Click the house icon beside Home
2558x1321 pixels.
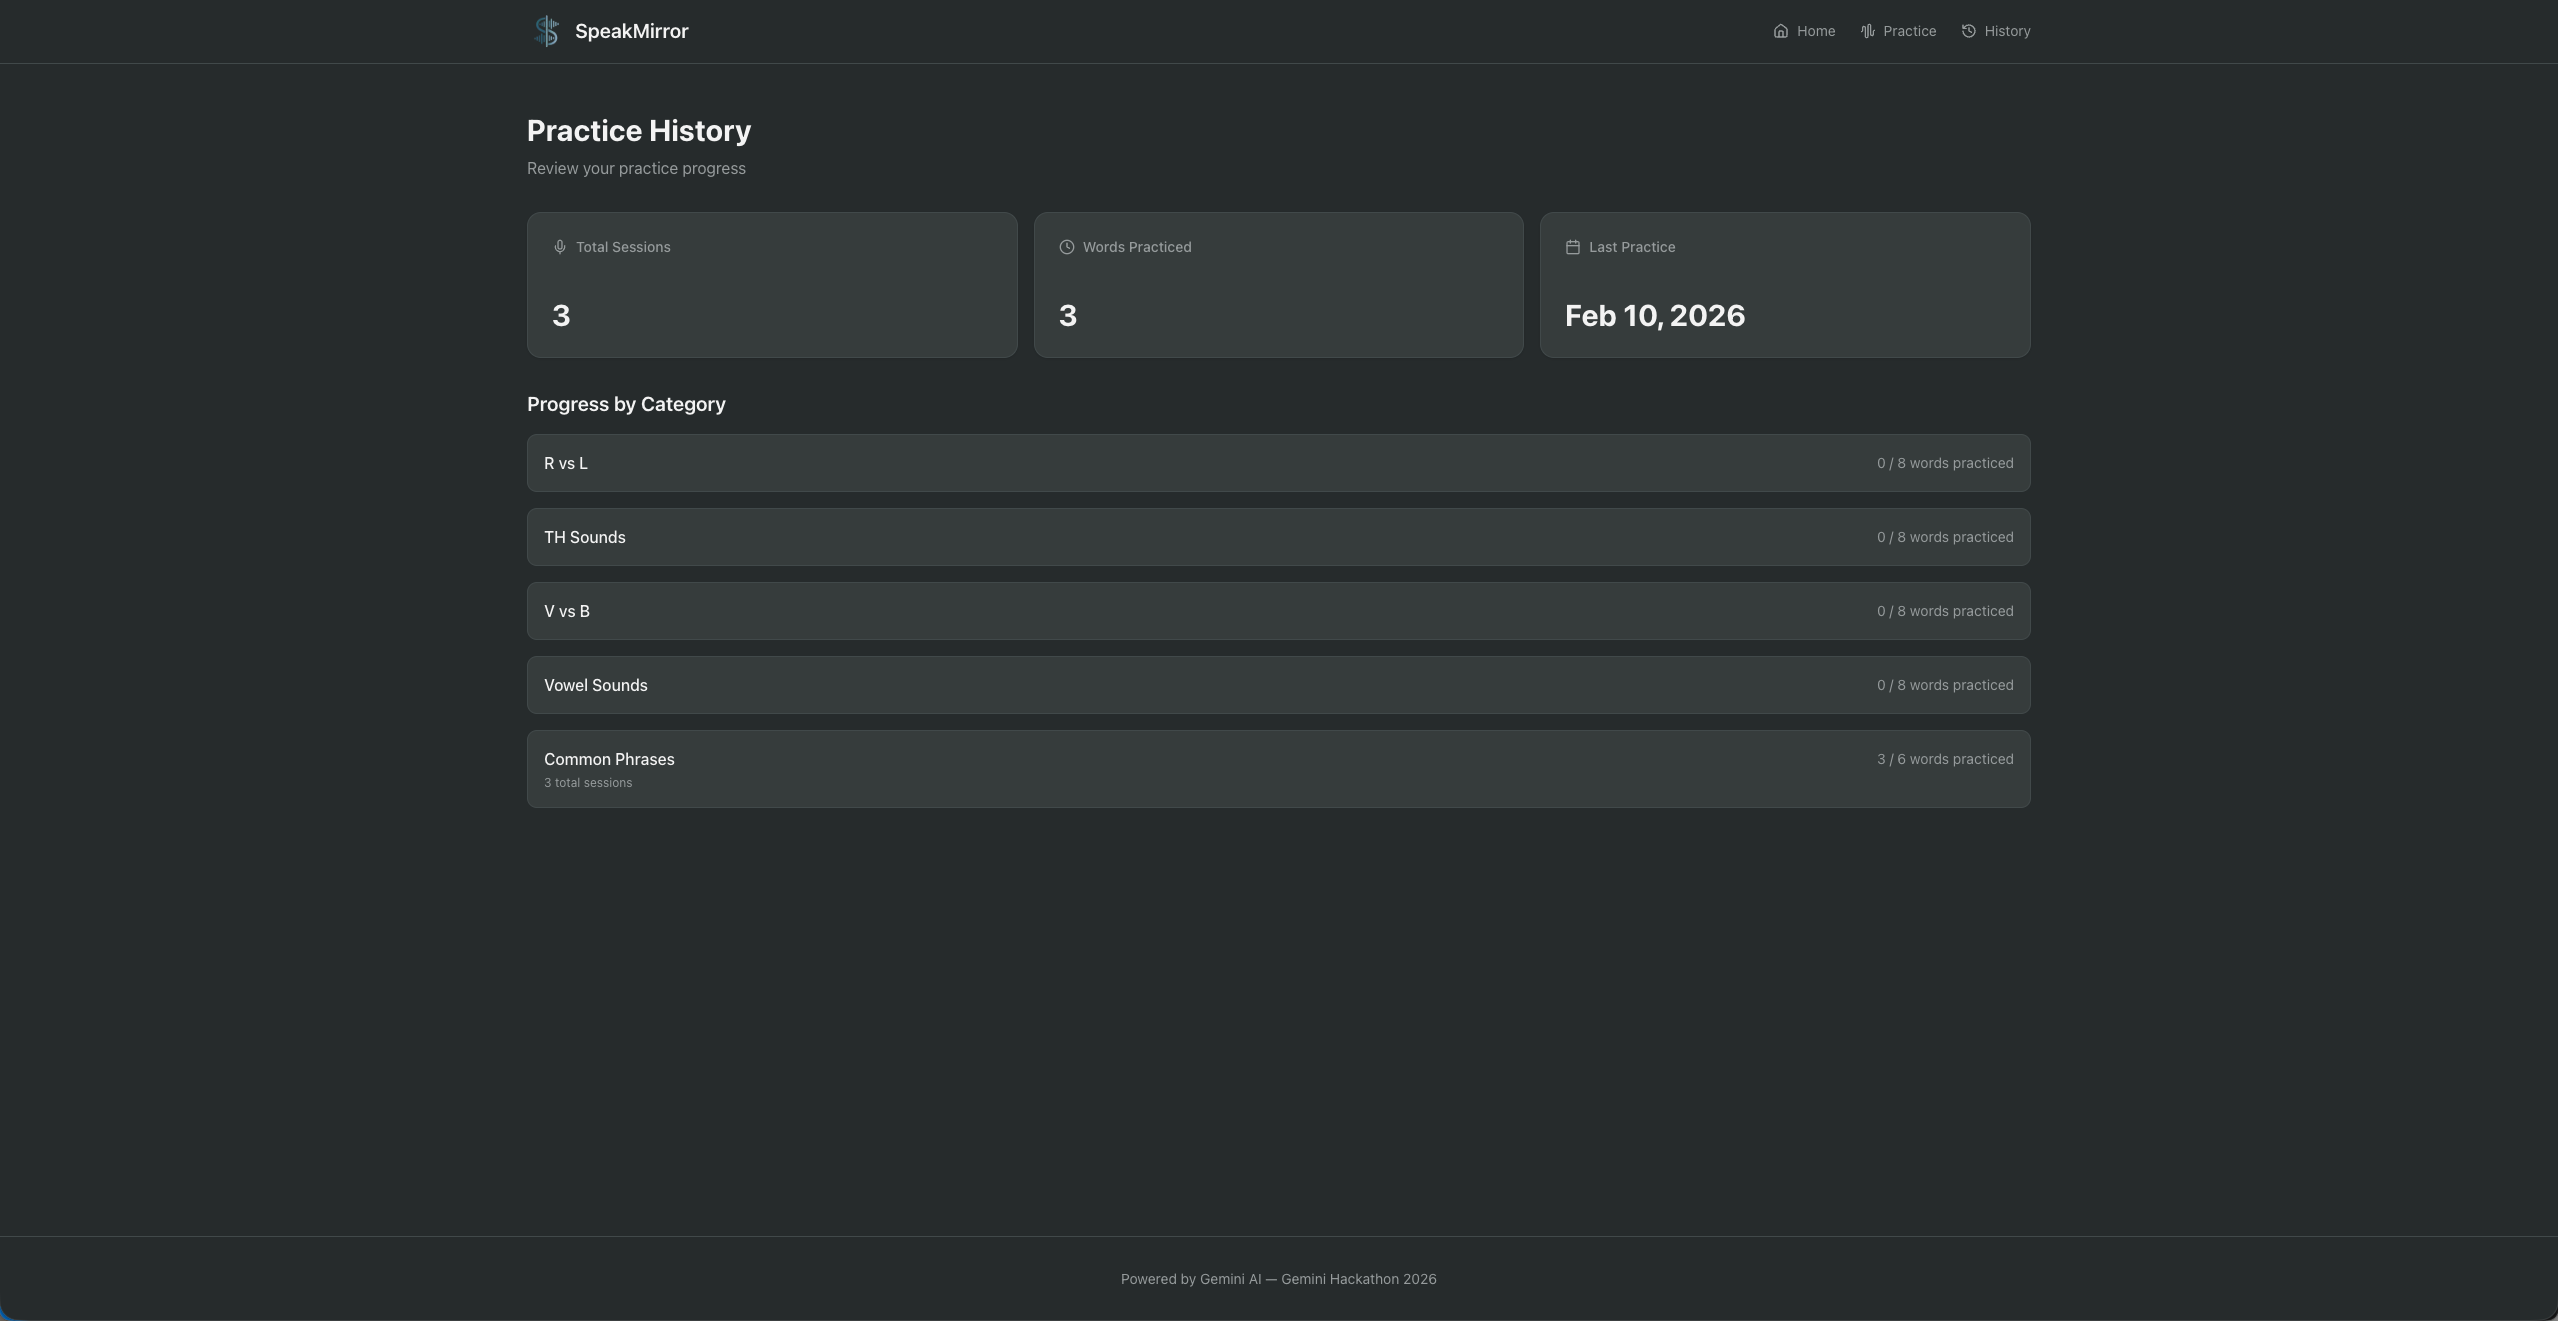click(x=1780, y=31)
